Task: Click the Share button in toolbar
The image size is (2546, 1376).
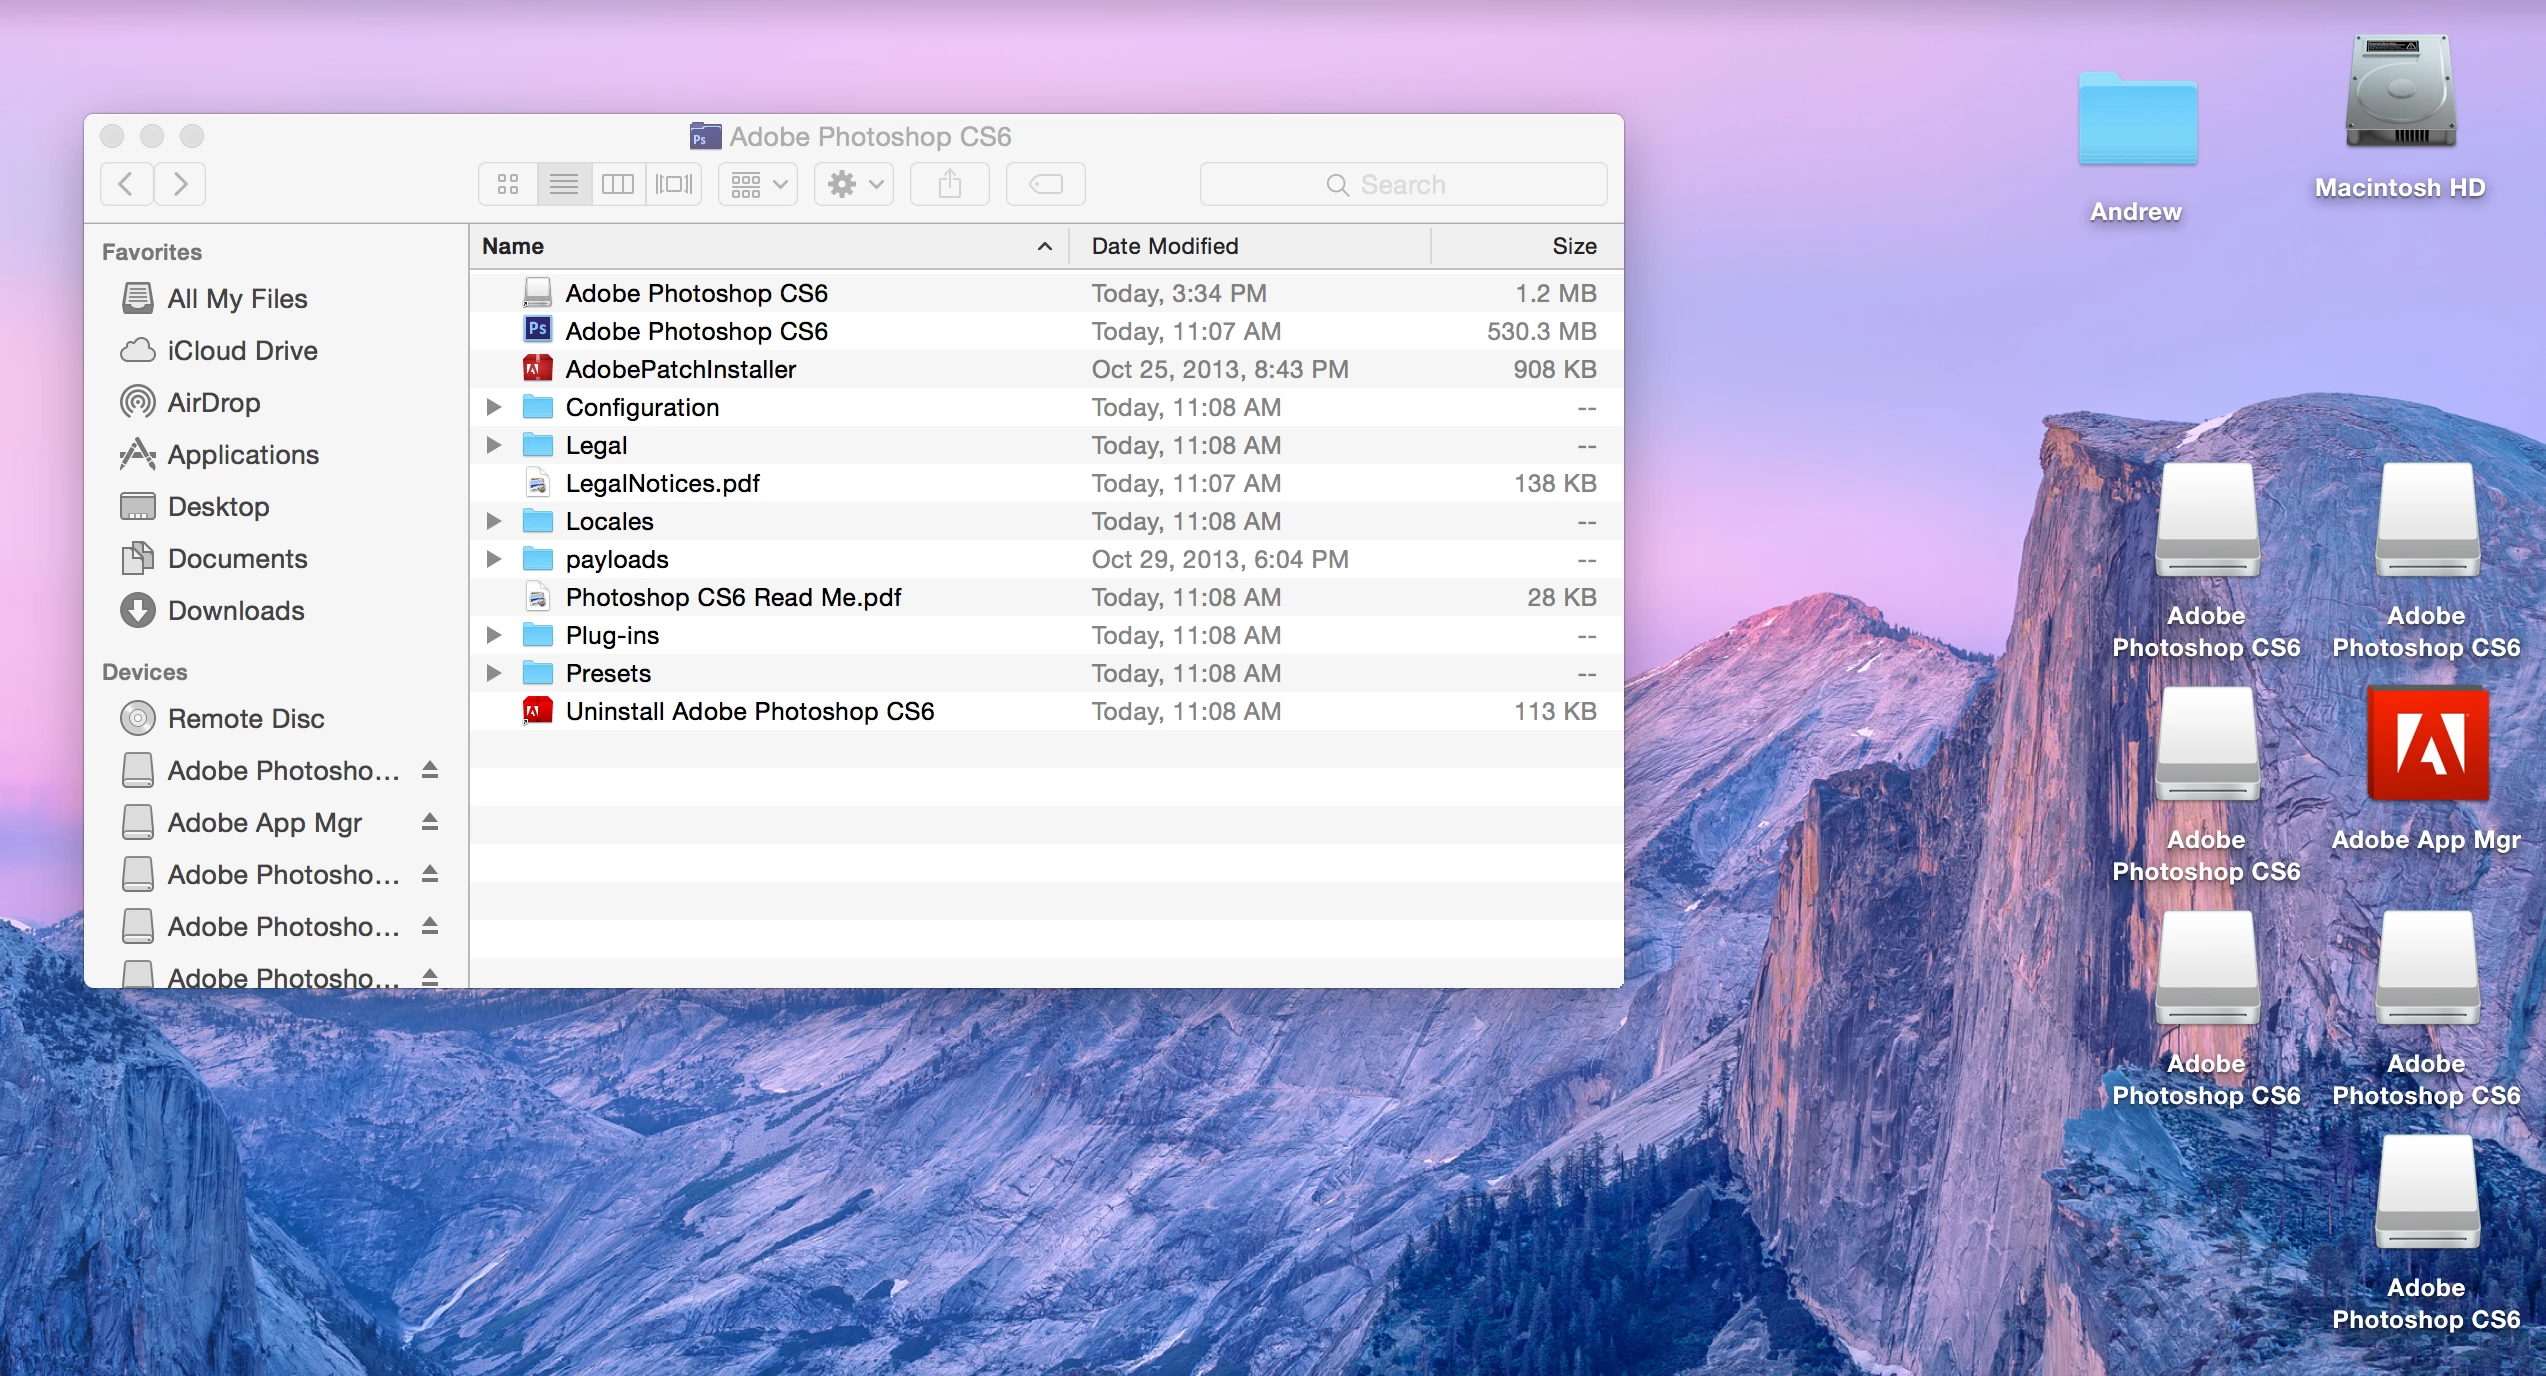Action: [949, 184]
